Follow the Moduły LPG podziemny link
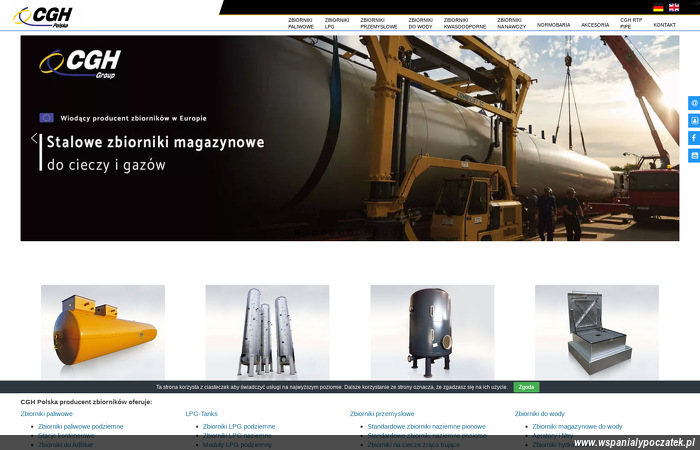 click(x=237, y=445)
